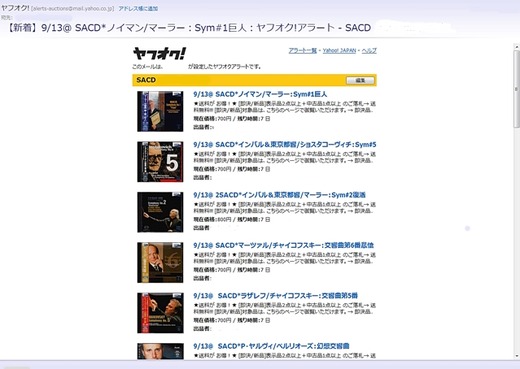520x369 pixels.
Task: Click the sender name ヤフオク! in header
Action: (x=15, y=8)
